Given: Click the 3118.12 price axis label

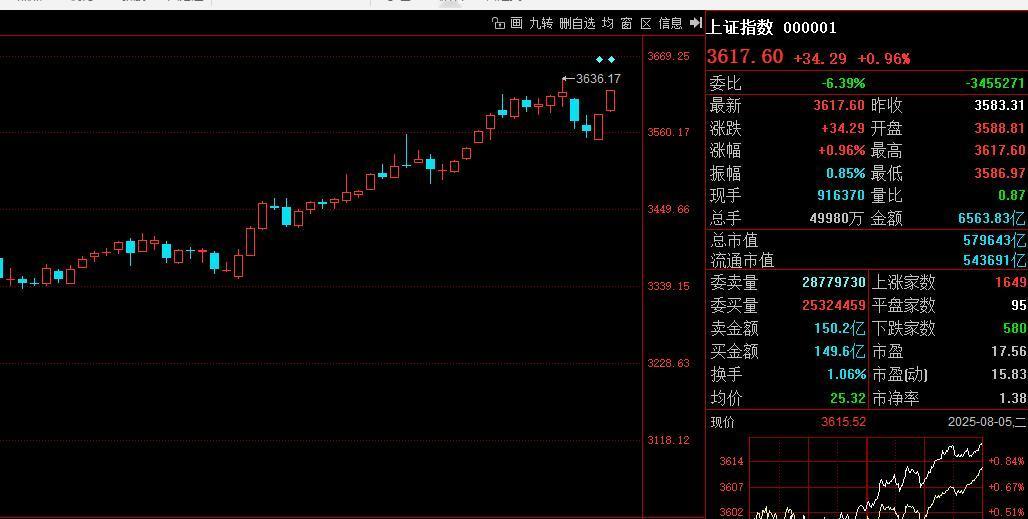Looking at the screenshot, I should (668, 440).
